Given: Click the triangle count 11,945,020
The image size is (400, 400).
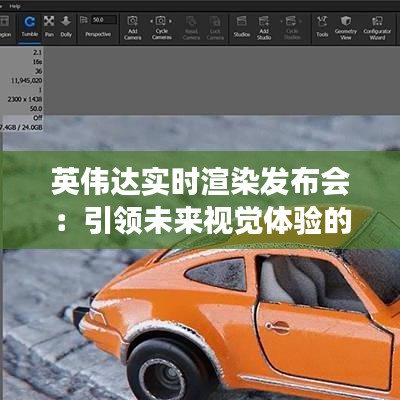Looking at the screenshot, I should tap(26, 81).
